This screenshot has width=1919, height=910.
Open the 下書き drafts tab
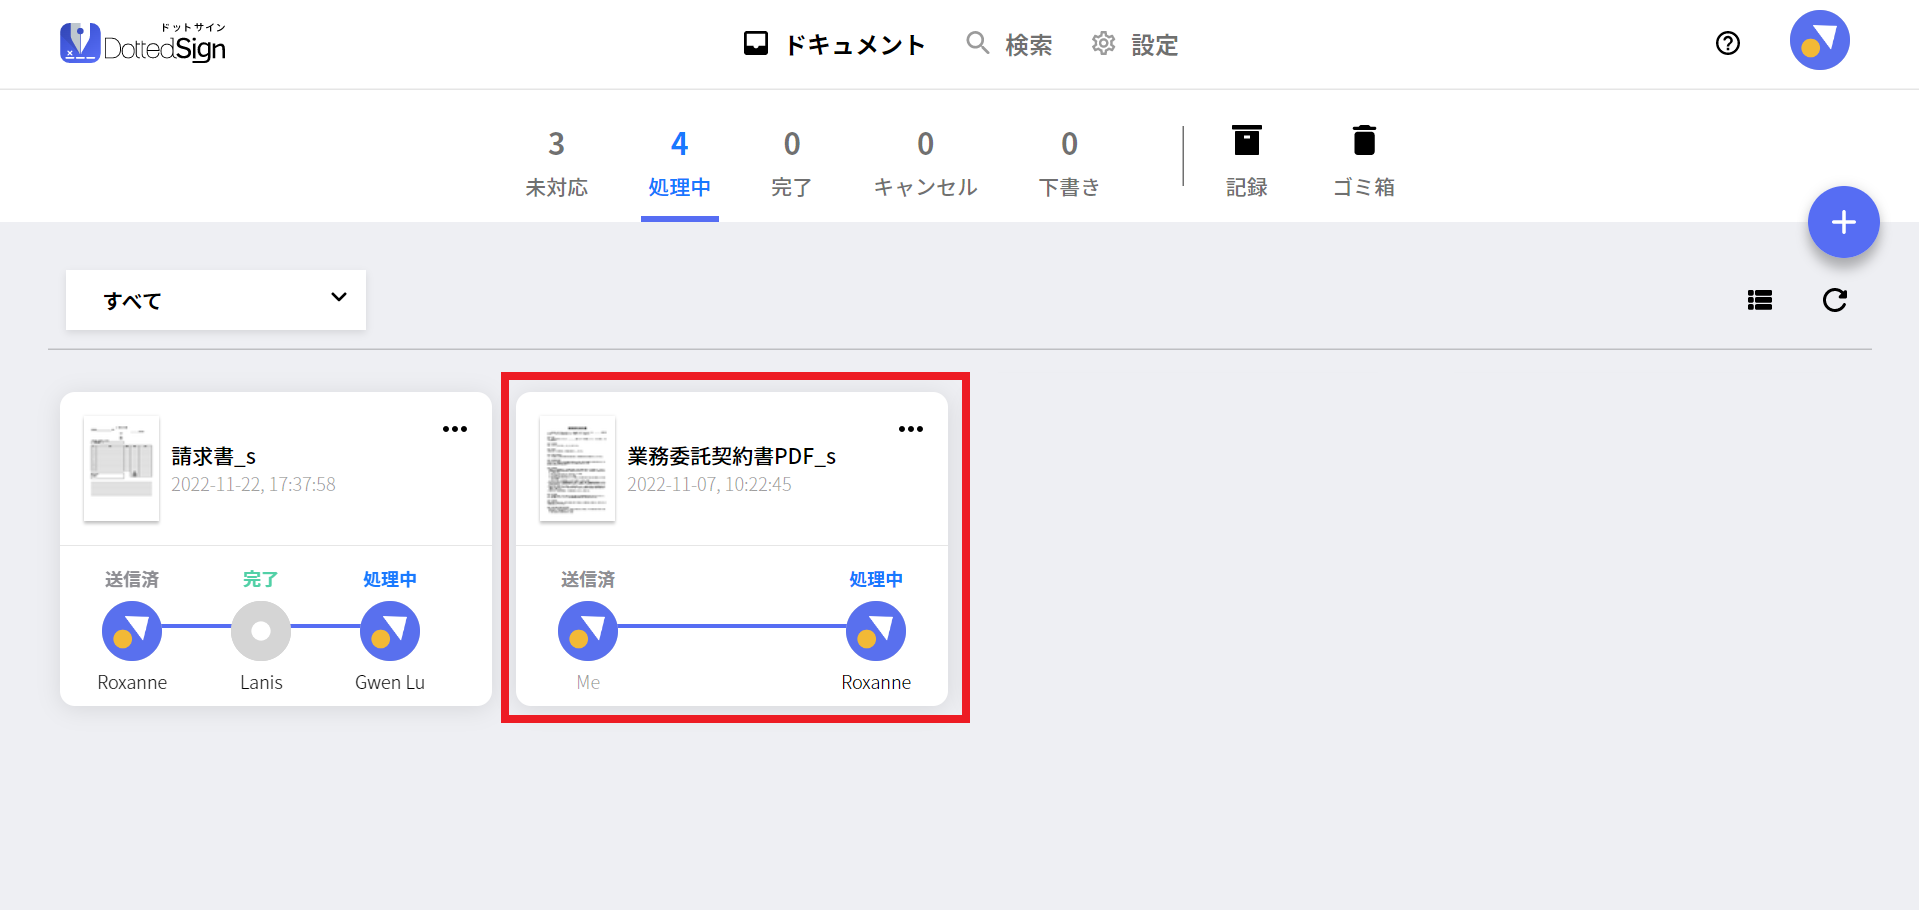(x=1069, y=164)
